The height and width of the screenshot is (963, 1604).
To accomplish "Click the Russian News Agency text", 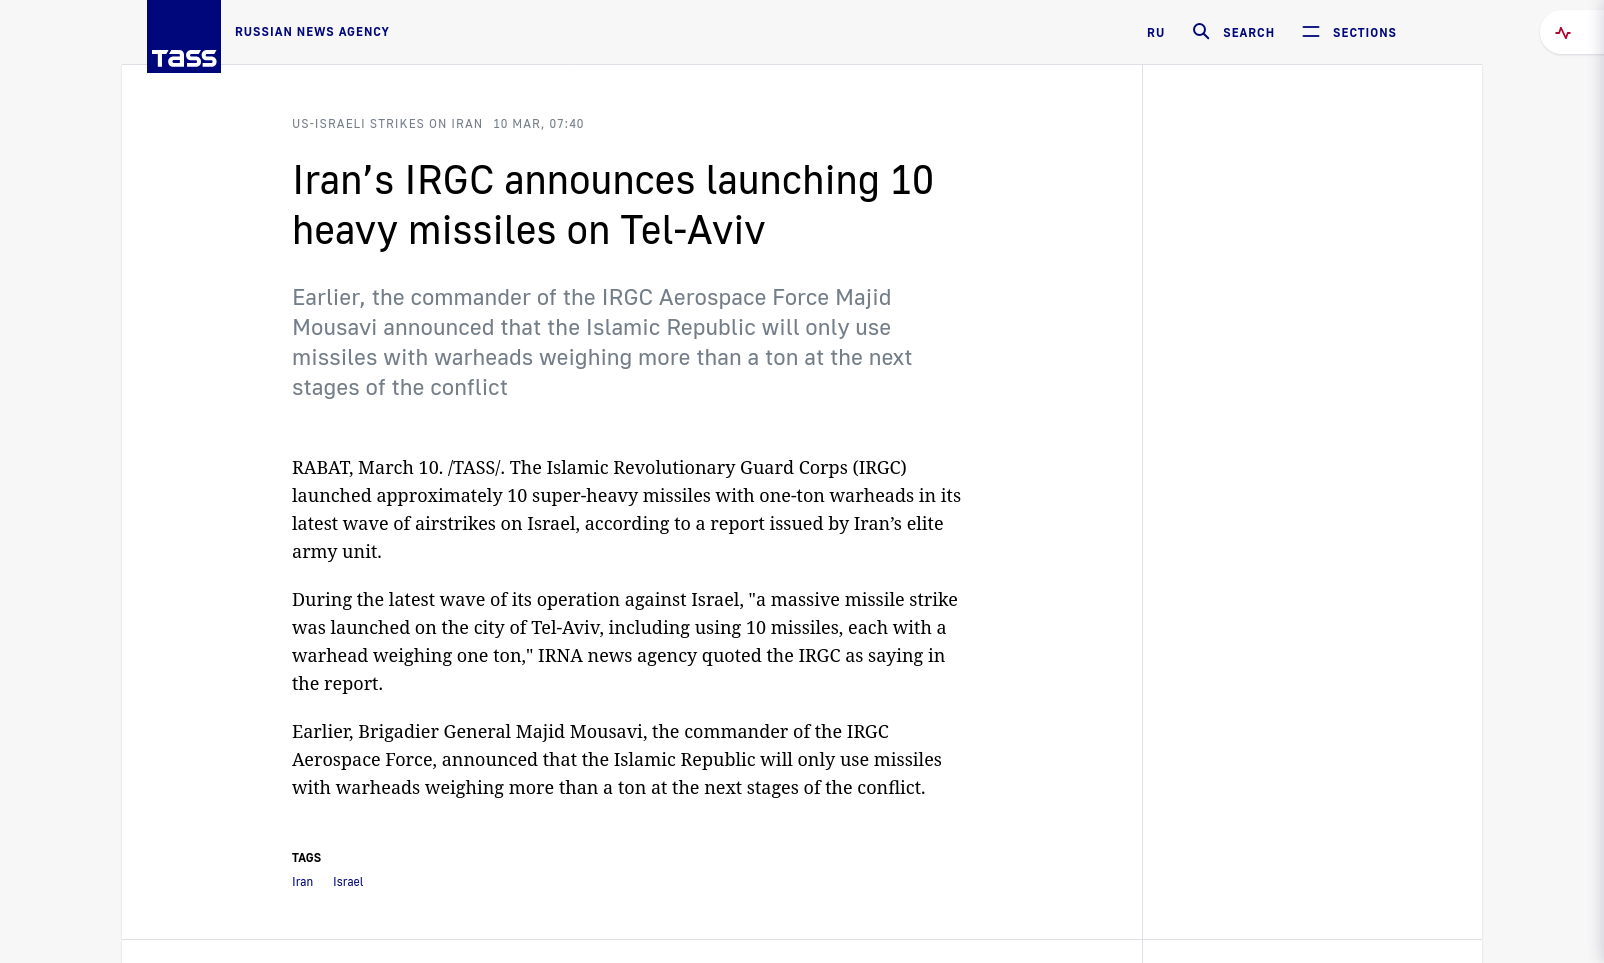I will (x=312, y=32).
